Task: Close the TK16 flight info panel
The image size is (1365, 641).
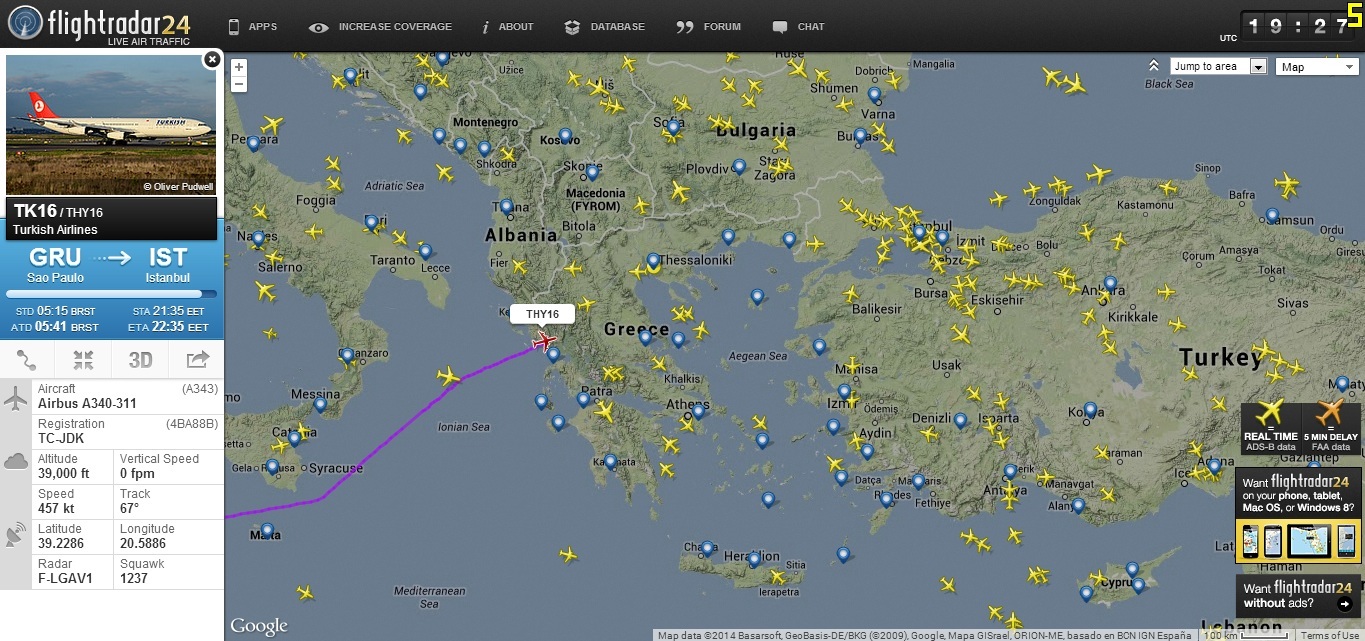Action: tap(212, 60)
